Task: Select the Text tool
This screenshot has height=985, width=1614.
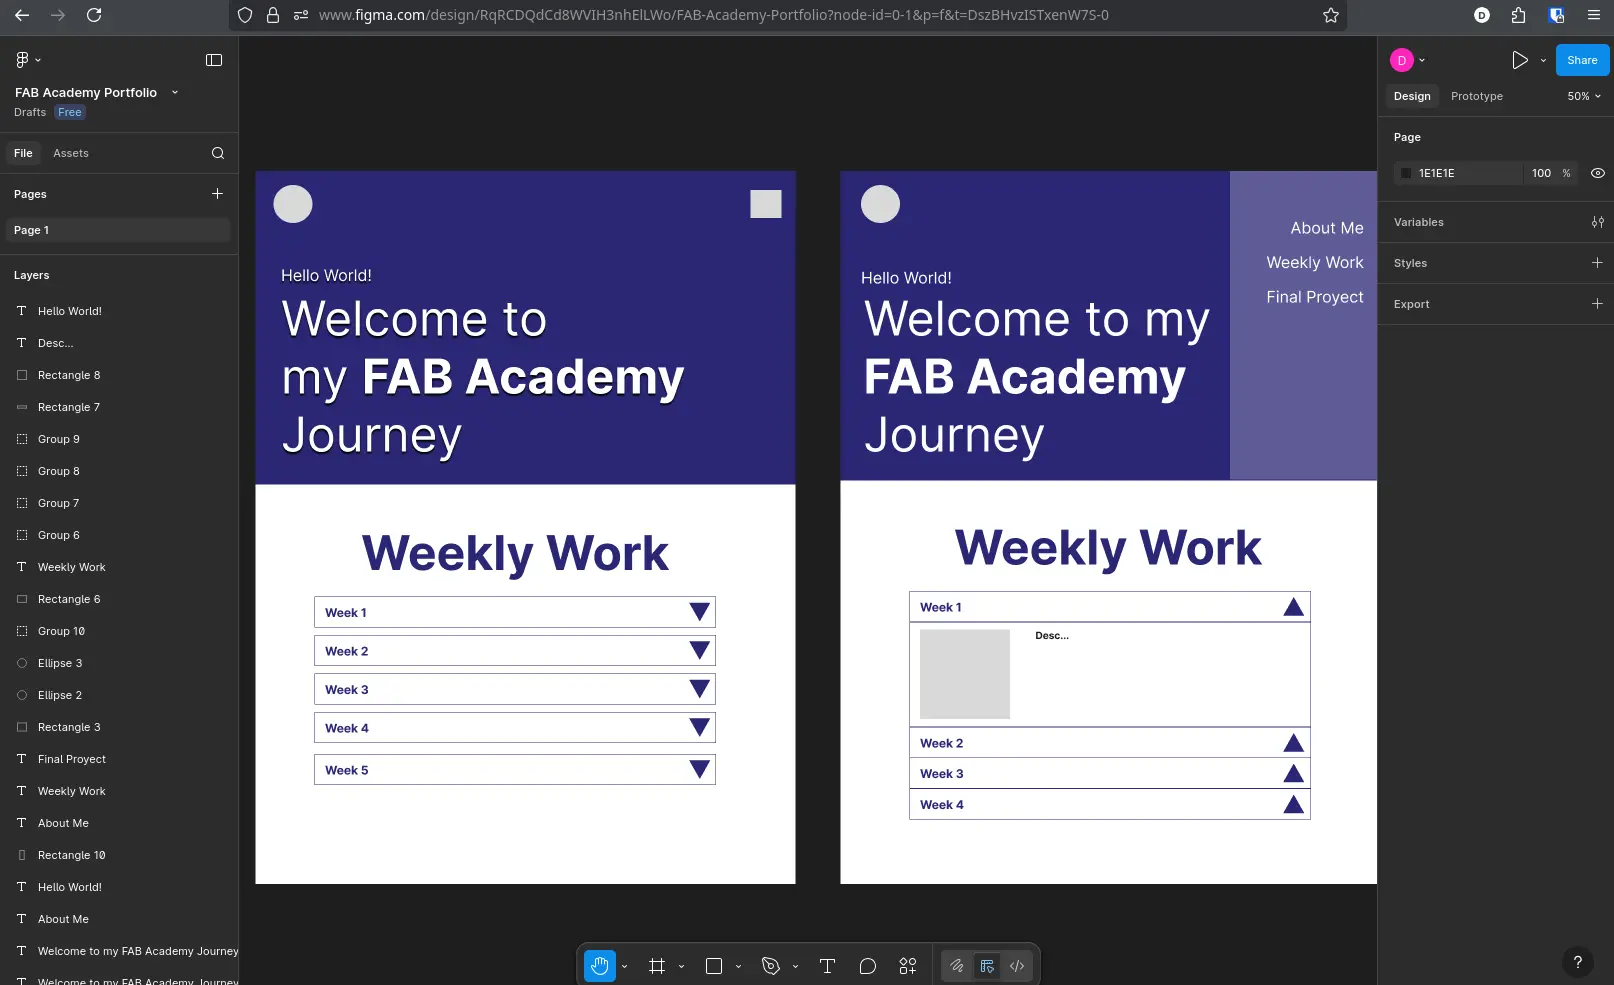Action: 827,966
